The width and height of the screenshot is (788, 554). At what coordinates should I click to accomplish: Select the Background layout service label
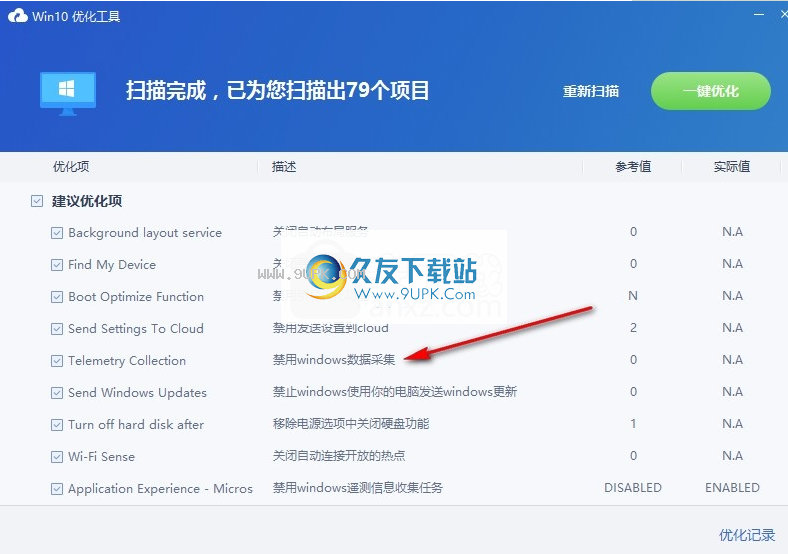pos(145,233)
